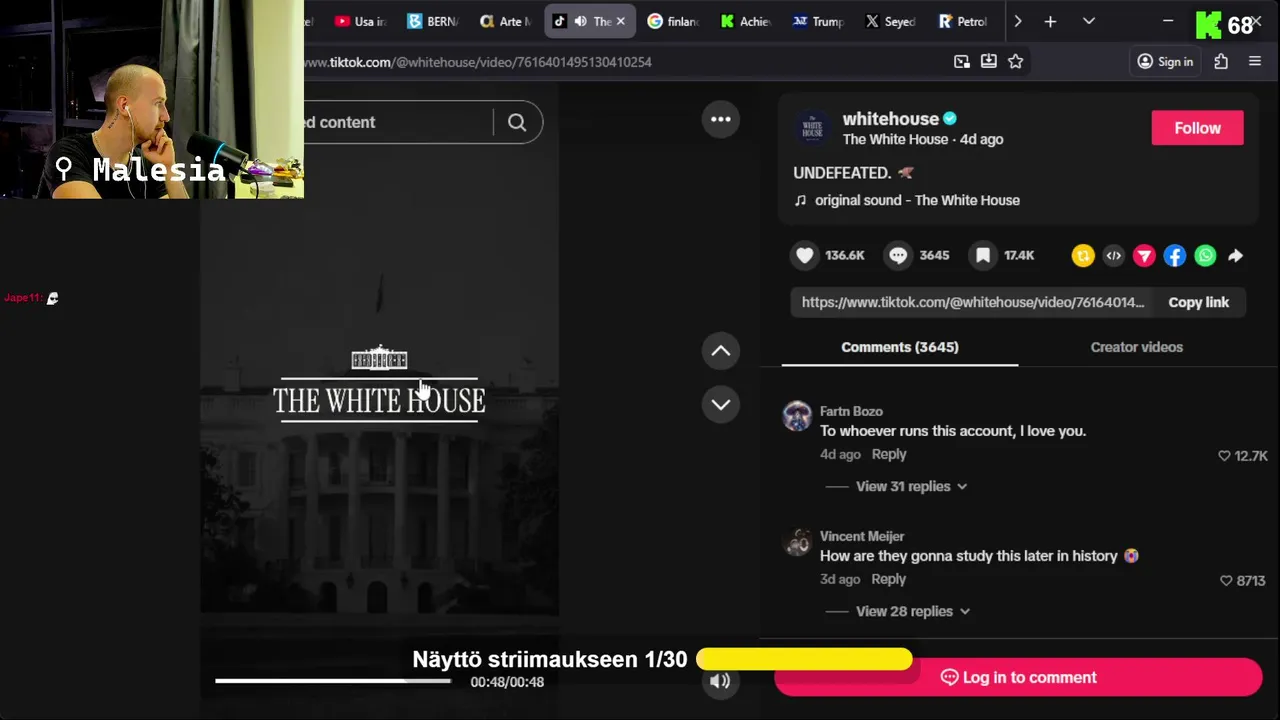Switch to Comments (3645) tab

(x=900, y=347)
